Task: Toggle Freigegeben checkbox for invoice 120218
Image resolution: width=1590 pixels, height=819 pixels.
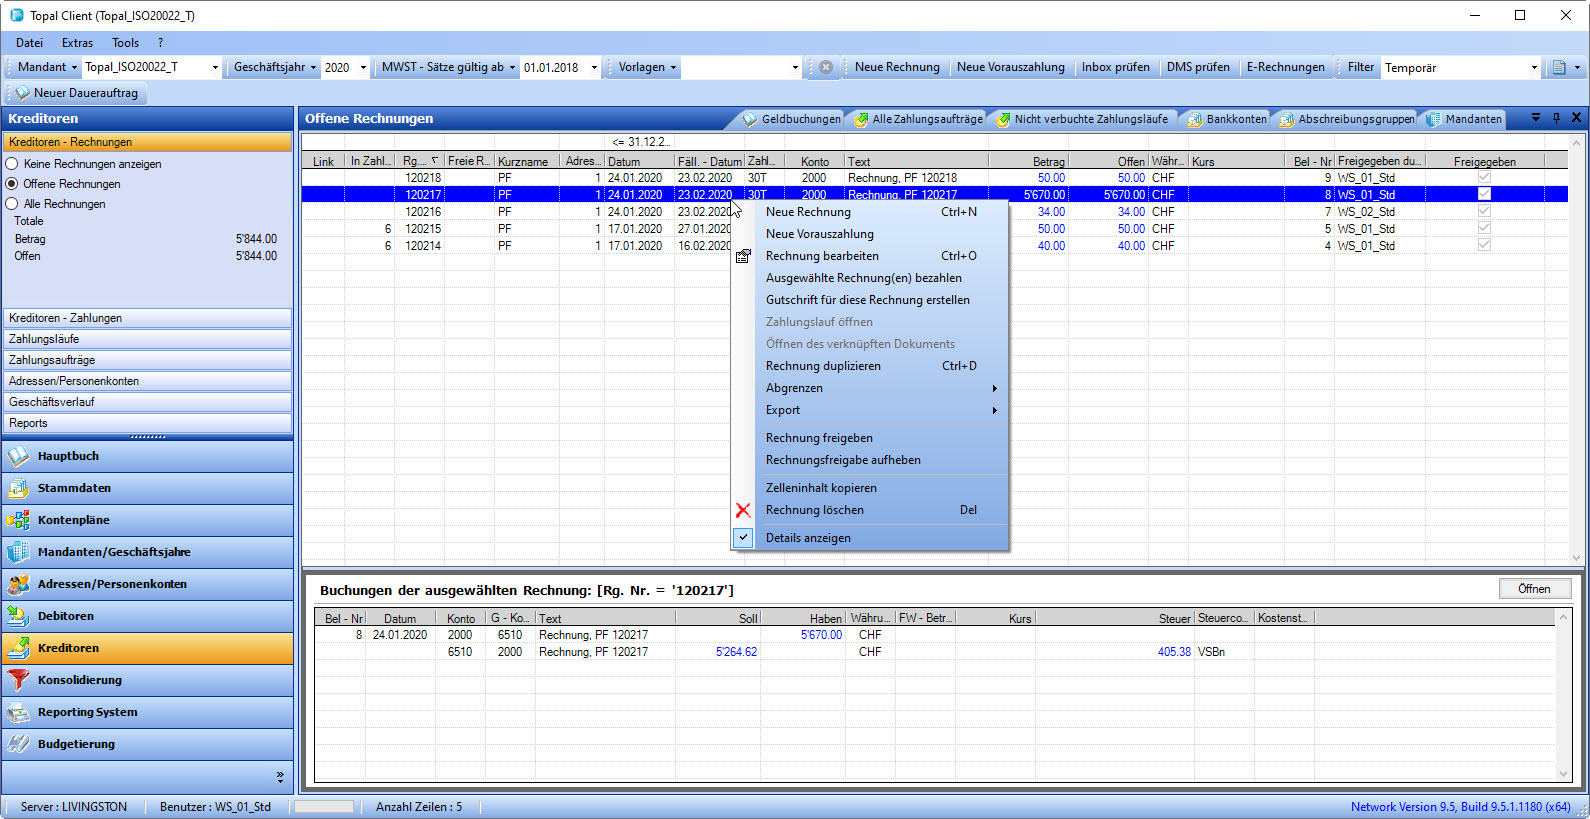Action: [1484, 177]
